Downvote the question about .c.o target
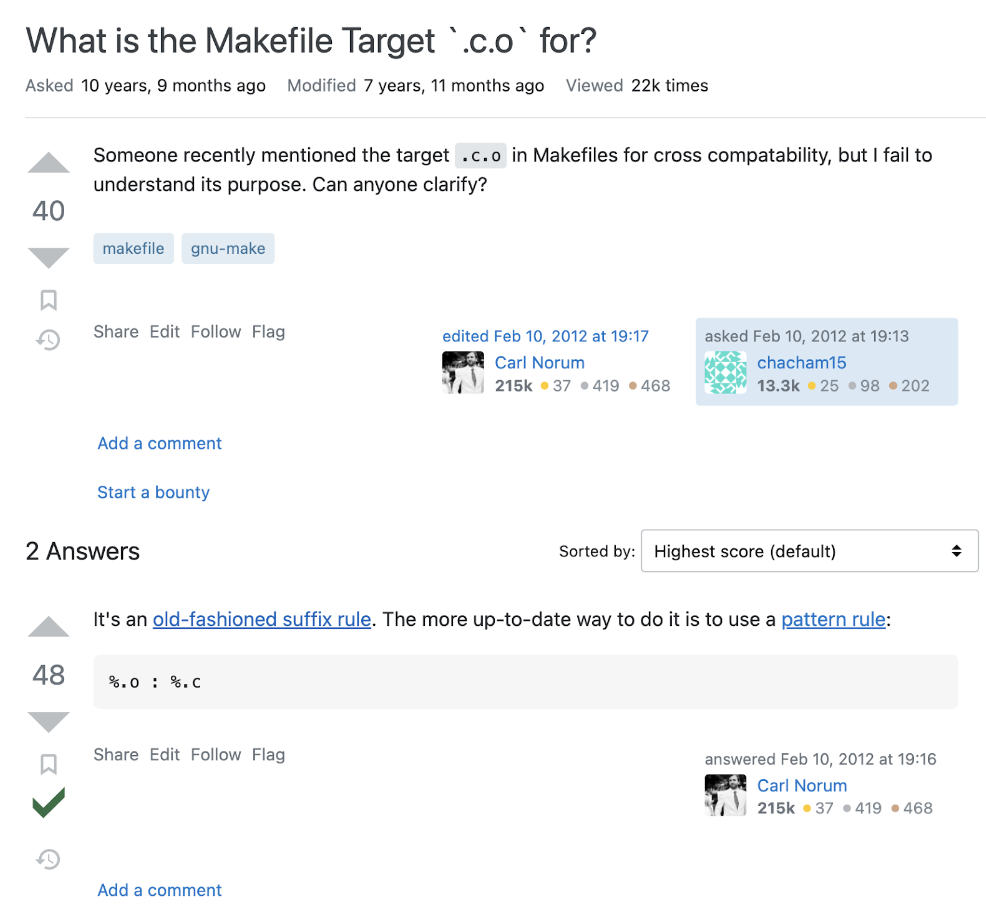The height and width of the screenshot is (910, 986). (x=48, y=258)
